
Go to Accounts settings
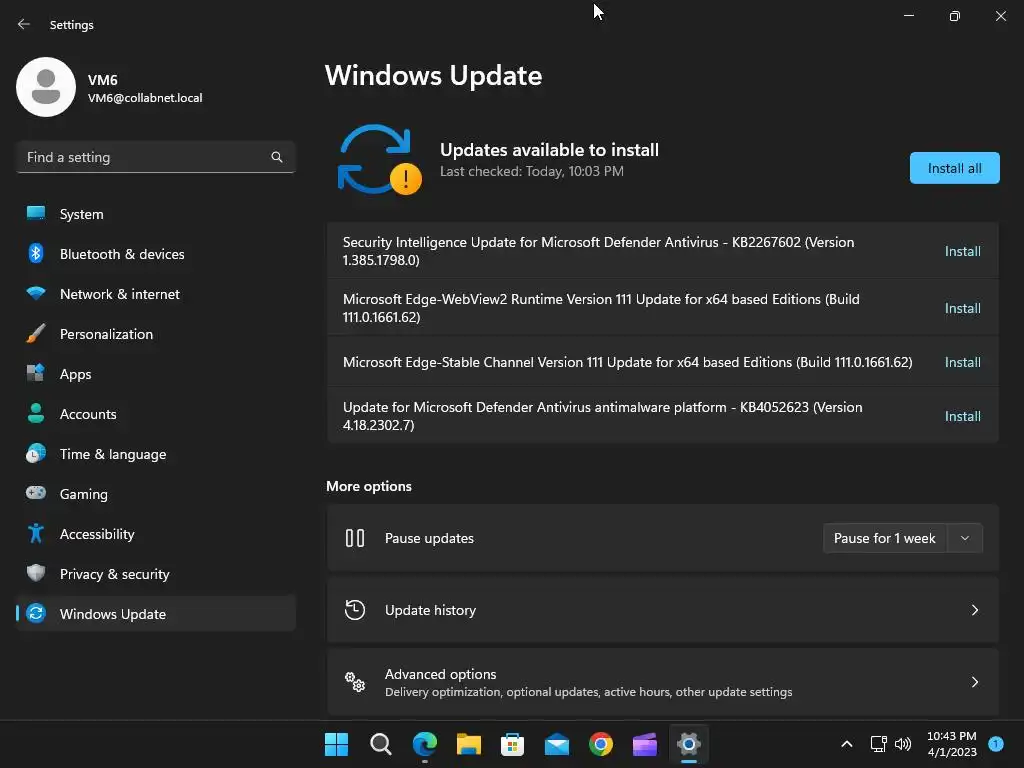156,413
